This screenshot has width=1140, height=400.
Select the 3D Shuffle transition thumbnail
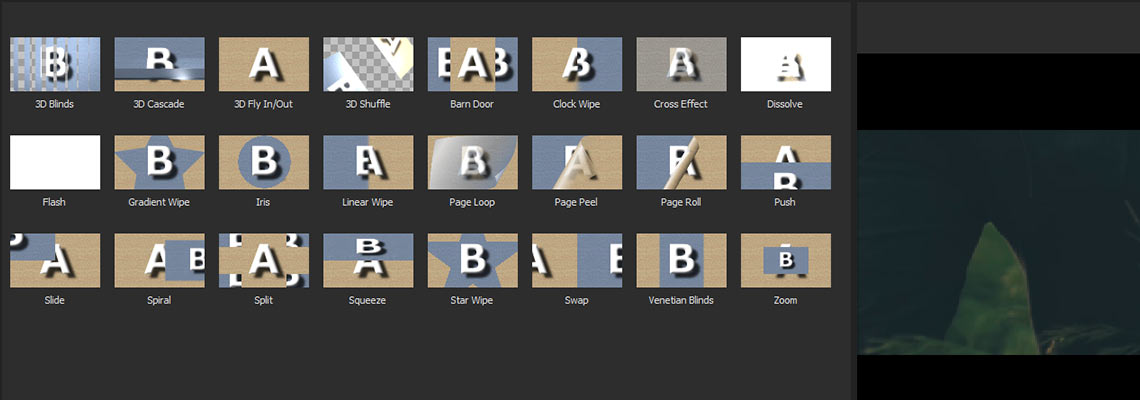tap(368, 64)
